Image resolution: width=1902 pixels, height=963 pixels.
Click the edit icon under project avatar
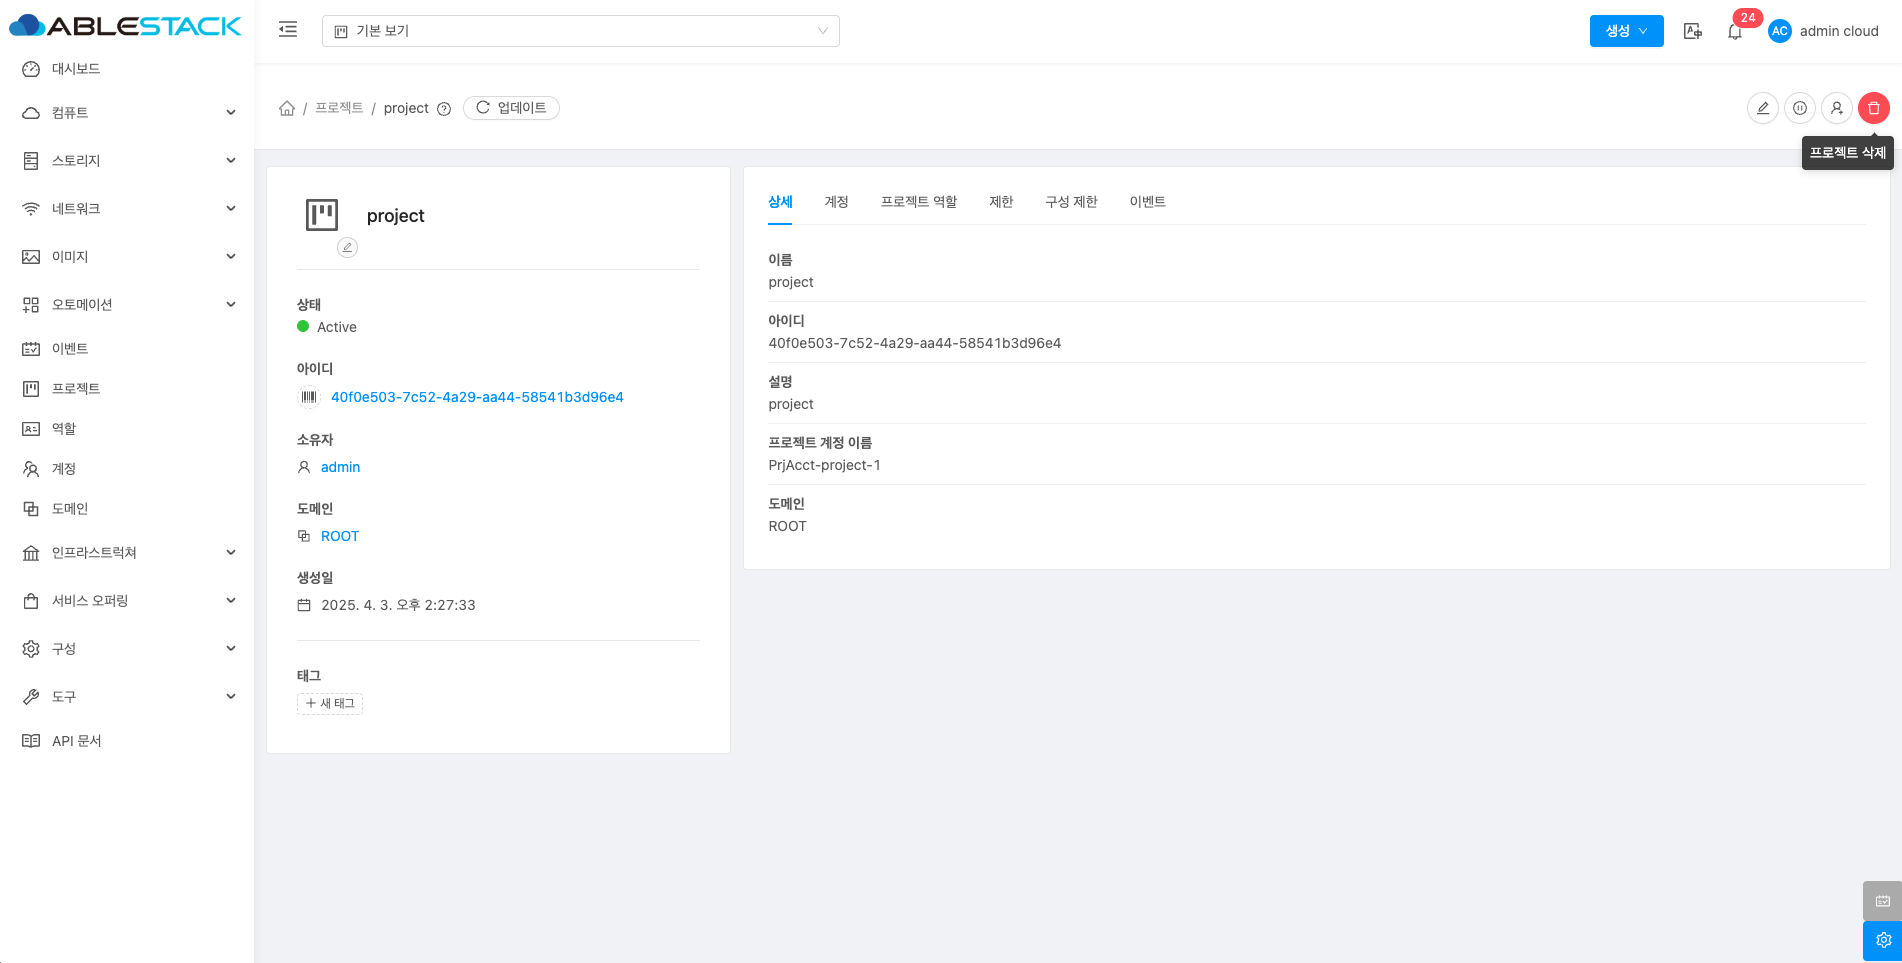(x=347, y=247)
